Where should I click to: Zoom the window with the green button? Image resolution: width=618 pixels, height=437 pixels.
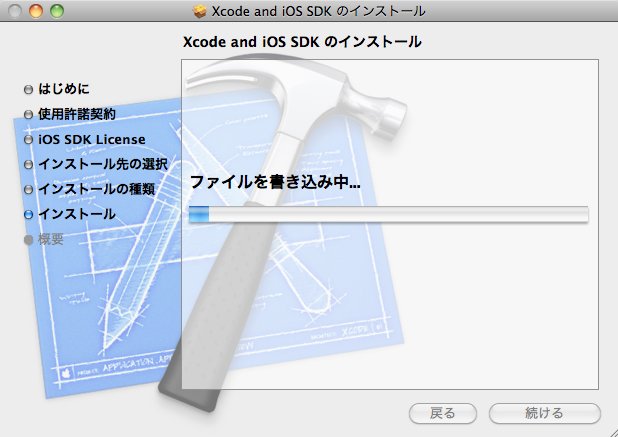tap(57, 11)
